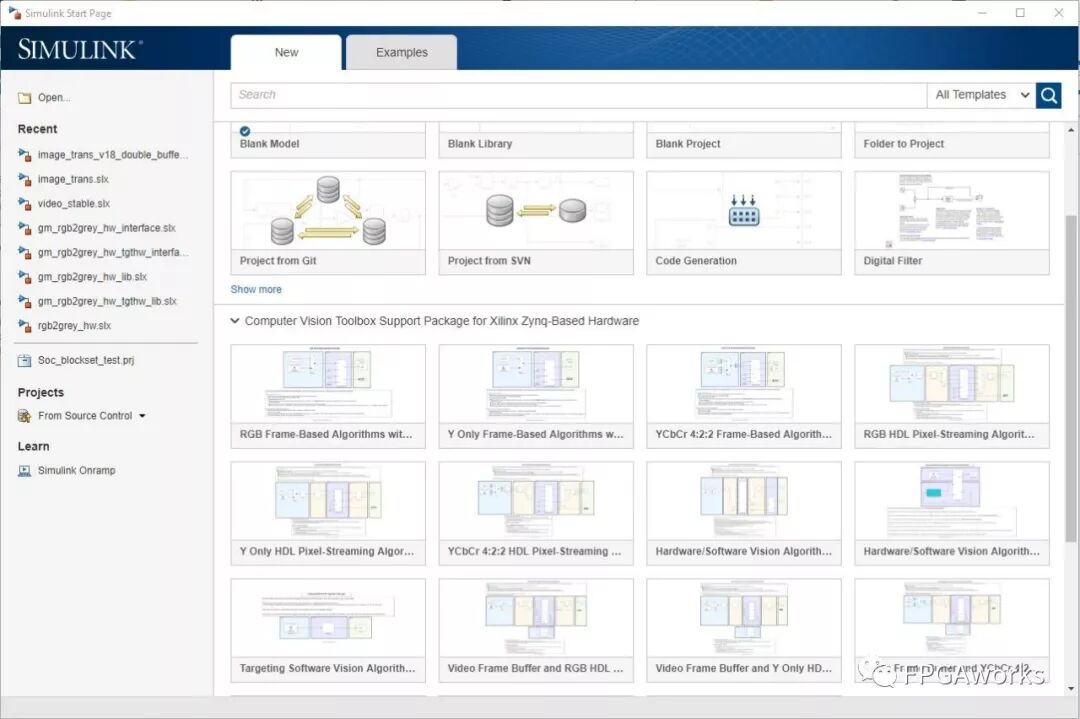Screen dimensions: 1080x719
Task: Click the From Source Control icon
Action: pyautogui.click(x=25, y=416)
